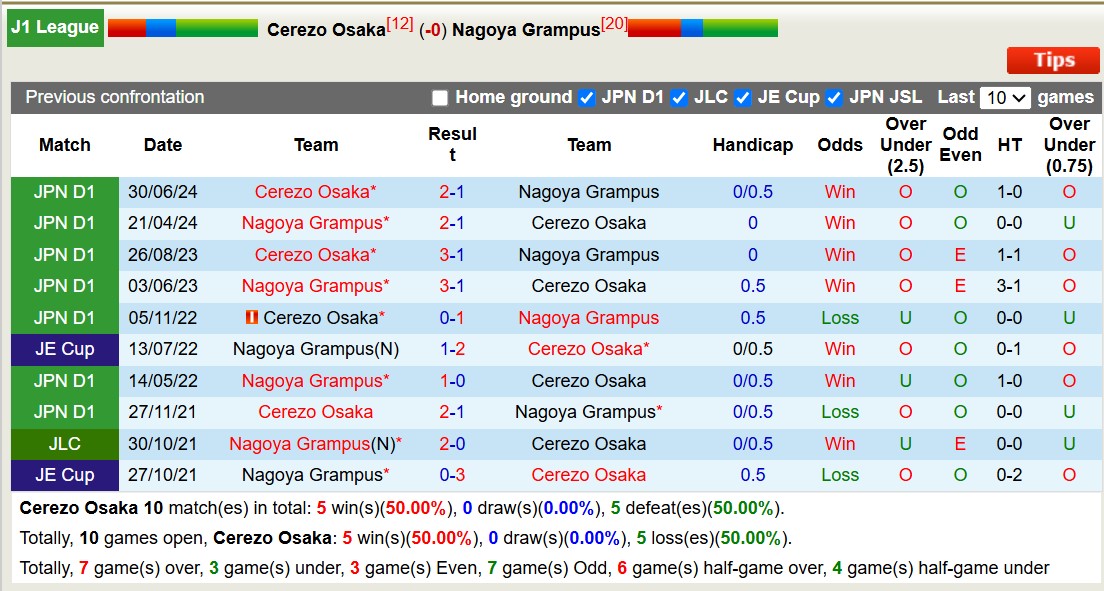This screenshot has width=1104, height=591.
Task: Click the J1 League badge
Action: pyautogui.click(x=55, y=27)
